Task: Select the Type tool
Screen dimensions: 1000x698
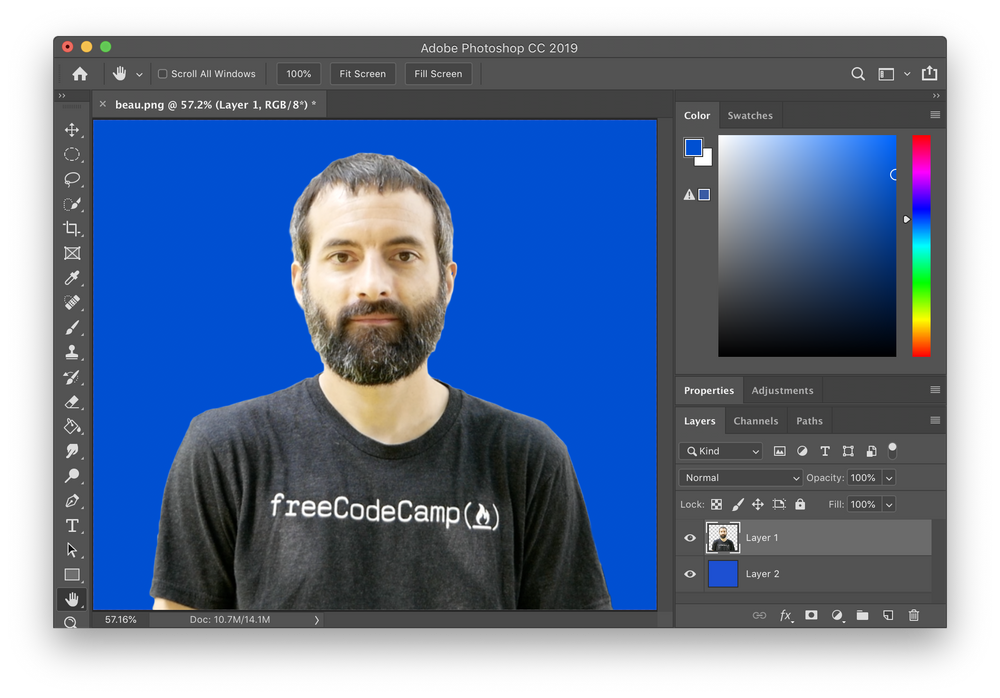Action: pos(72,525)
